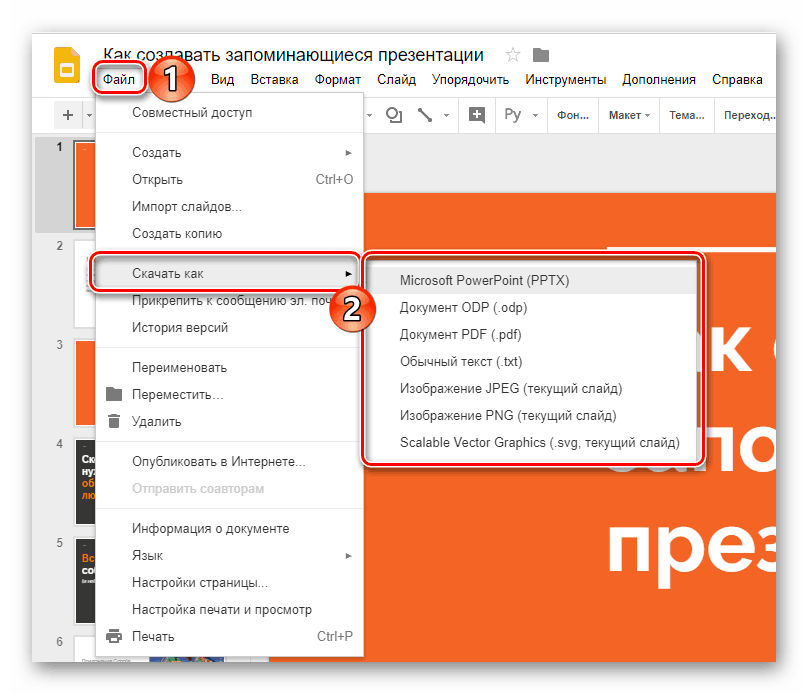Open the Вид menu

click(x=223, y=80)
